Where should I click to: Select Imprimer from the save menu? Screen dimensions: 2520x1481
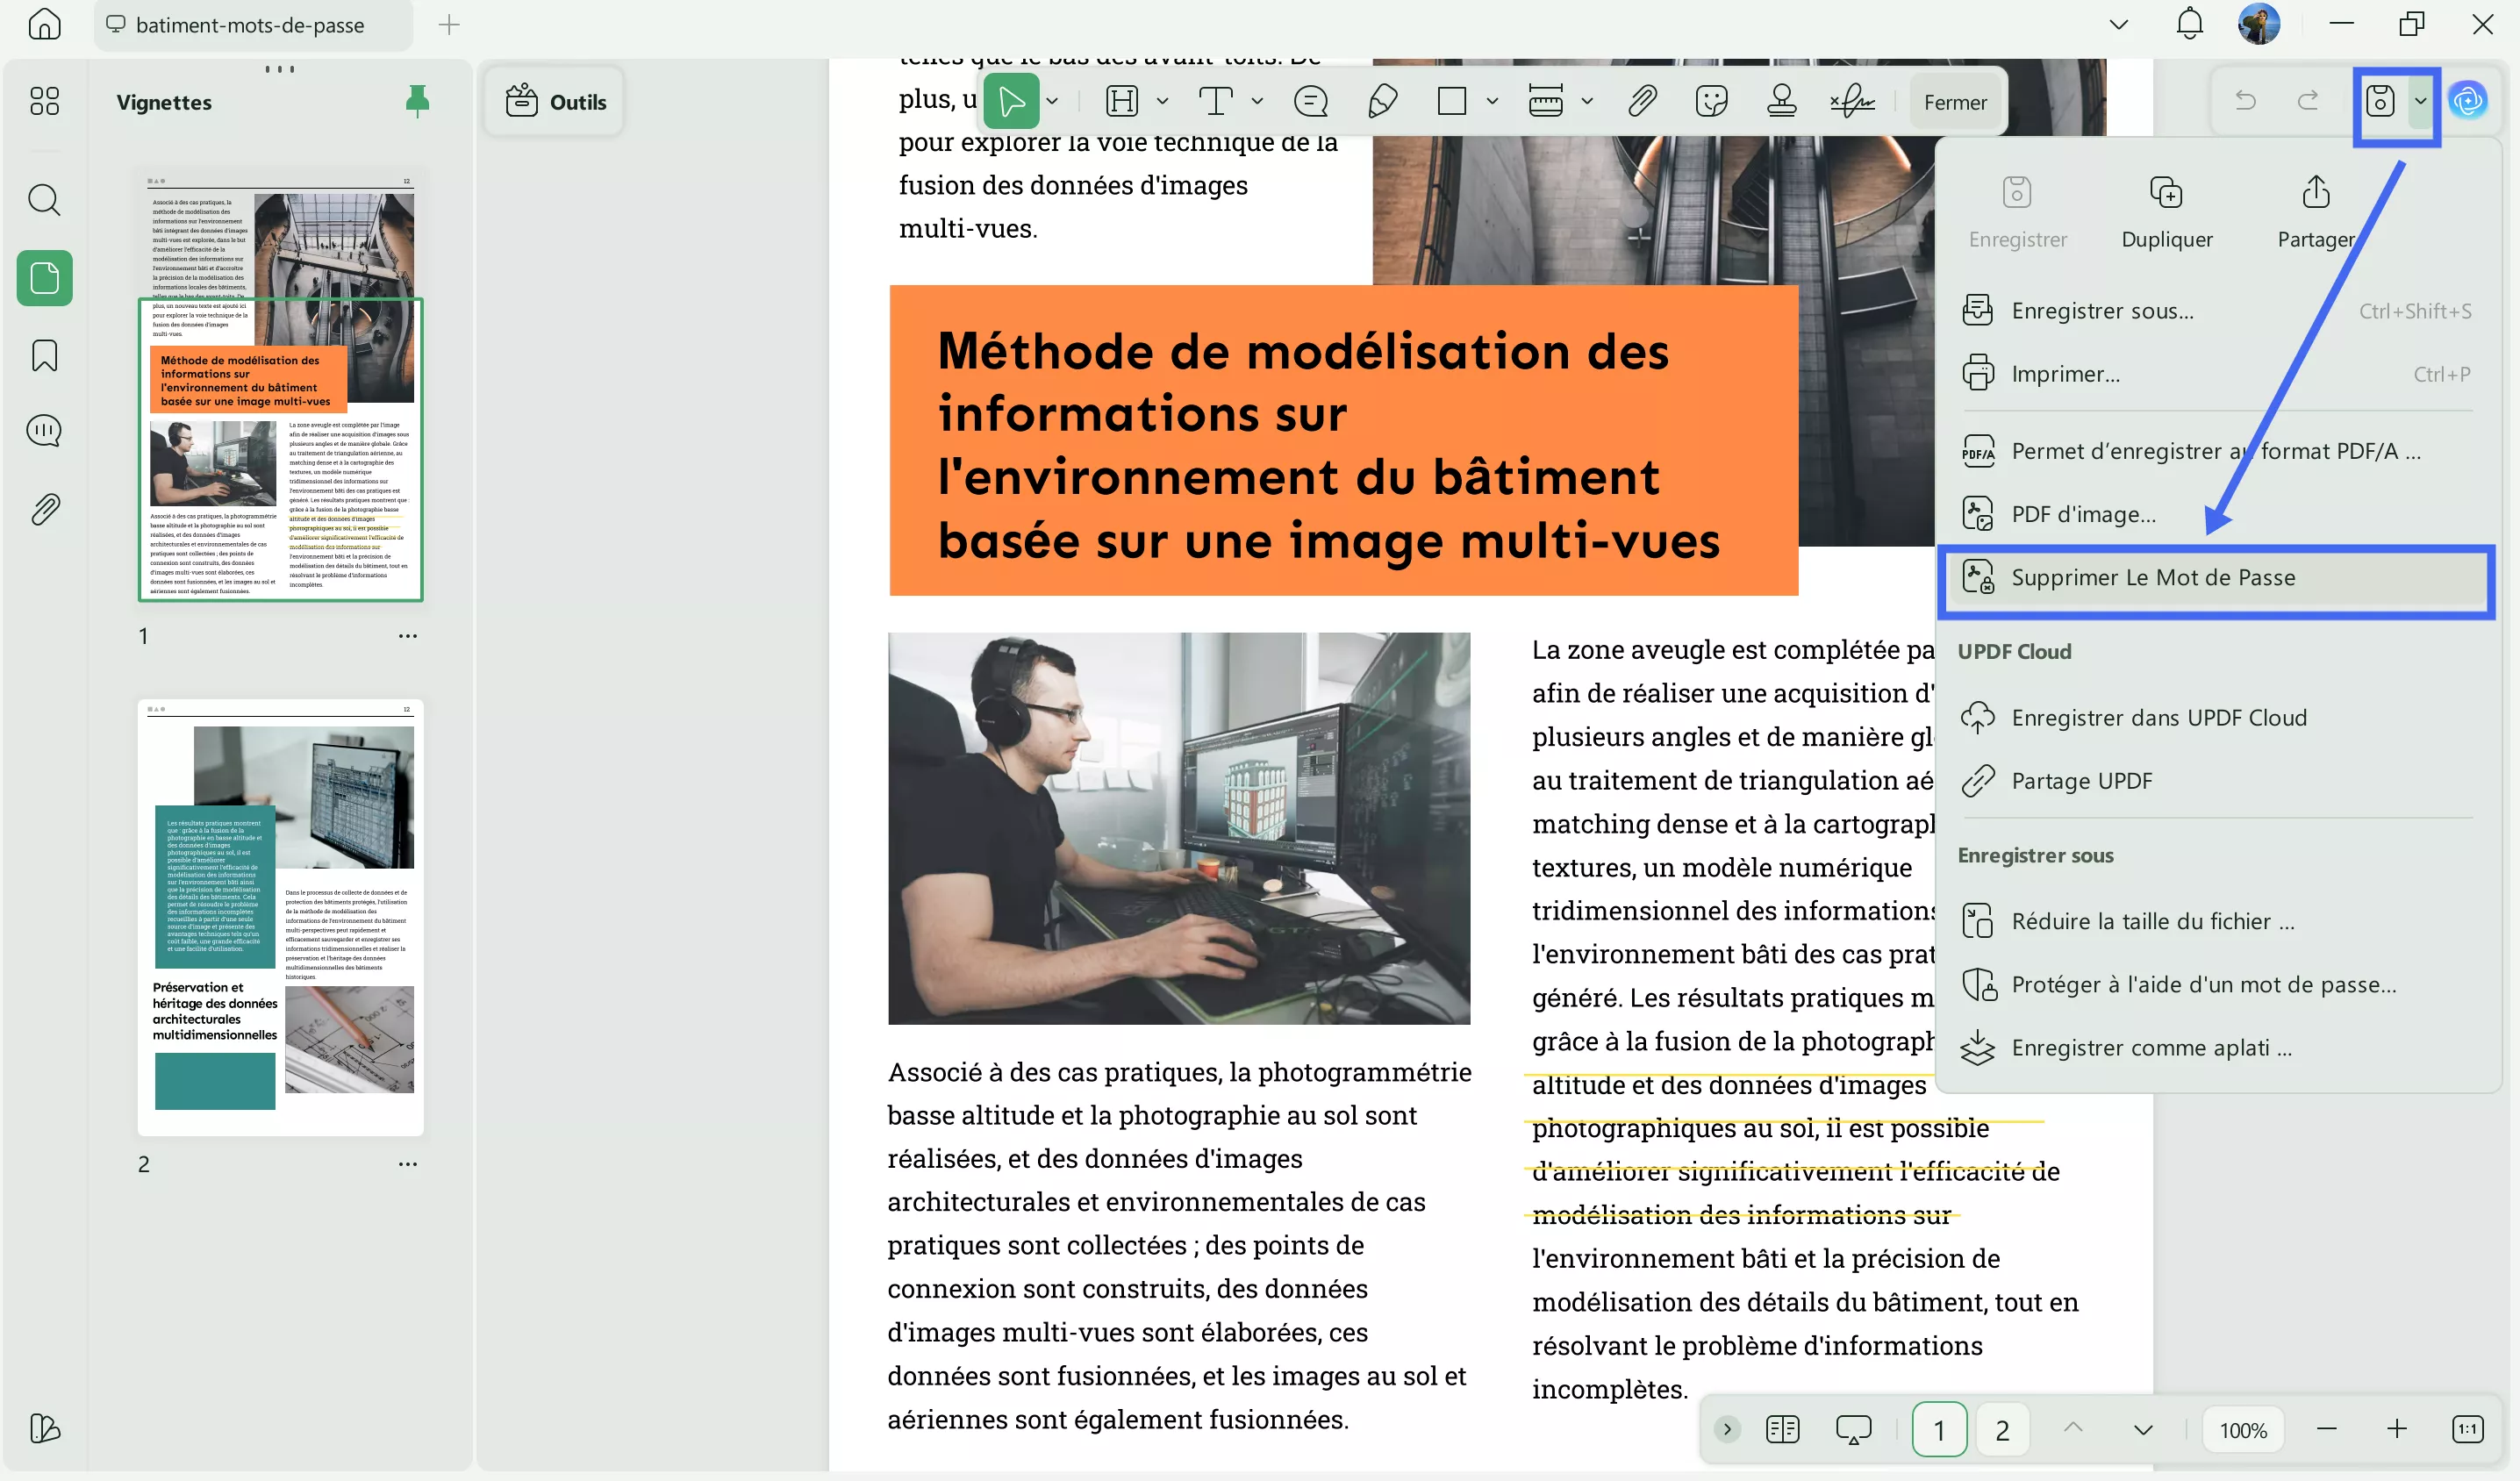pos(2065,373)
